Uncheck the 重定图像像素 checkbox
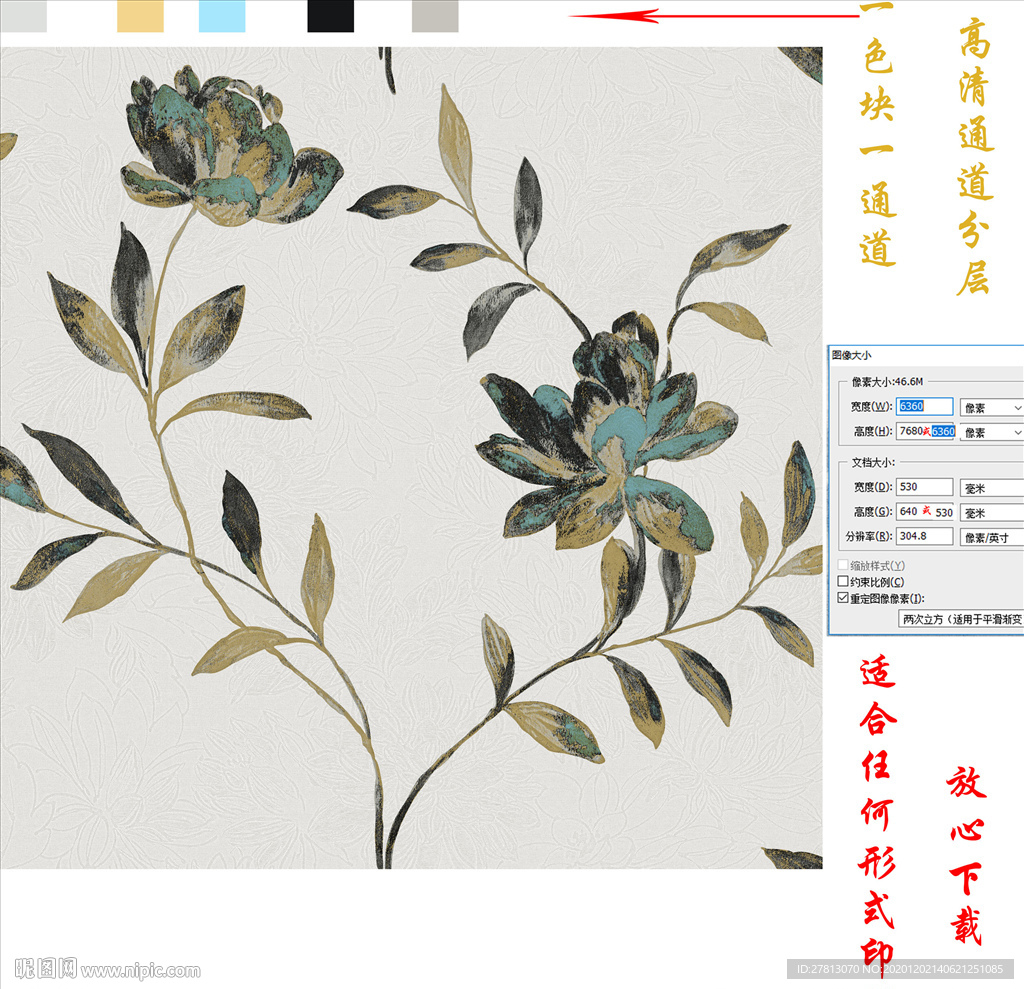 click(x=842, y=598)
